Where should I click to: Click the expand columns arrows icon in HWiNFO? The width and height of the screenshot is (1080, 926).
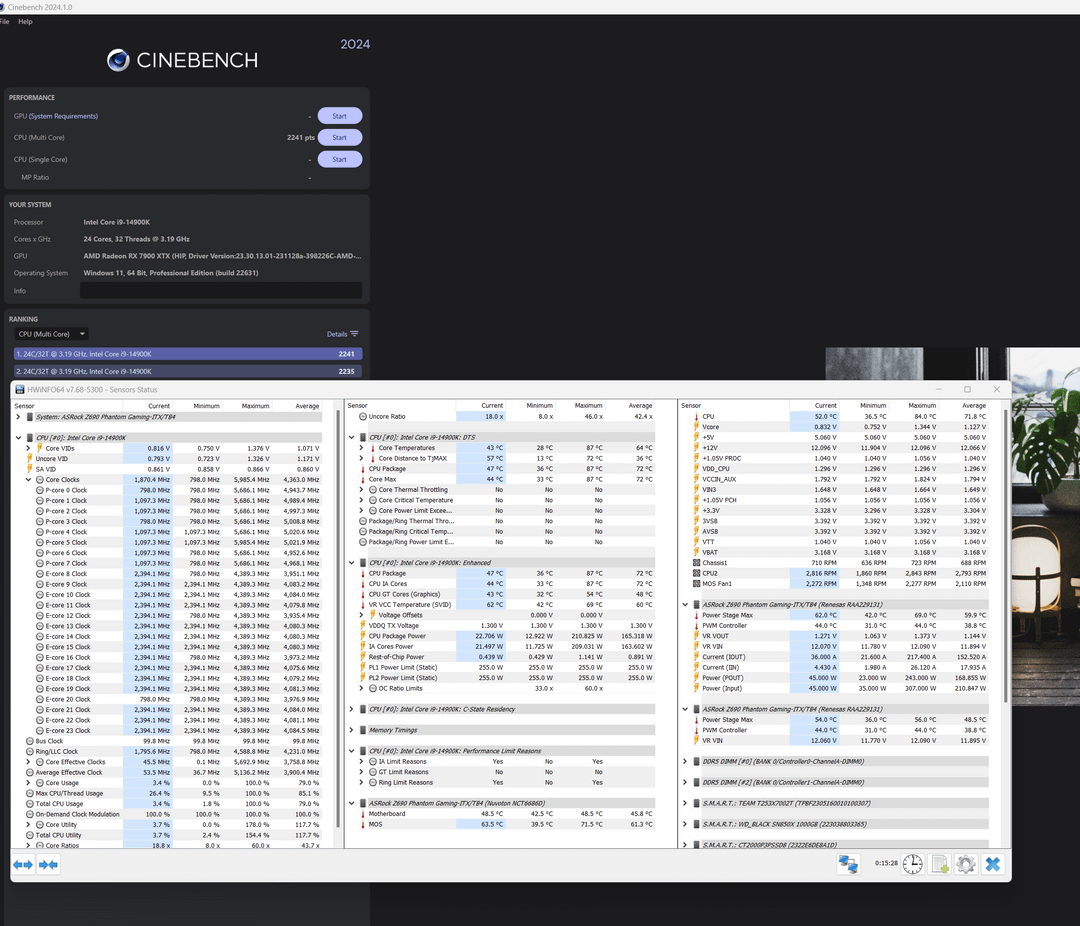[x=23, y=865]
